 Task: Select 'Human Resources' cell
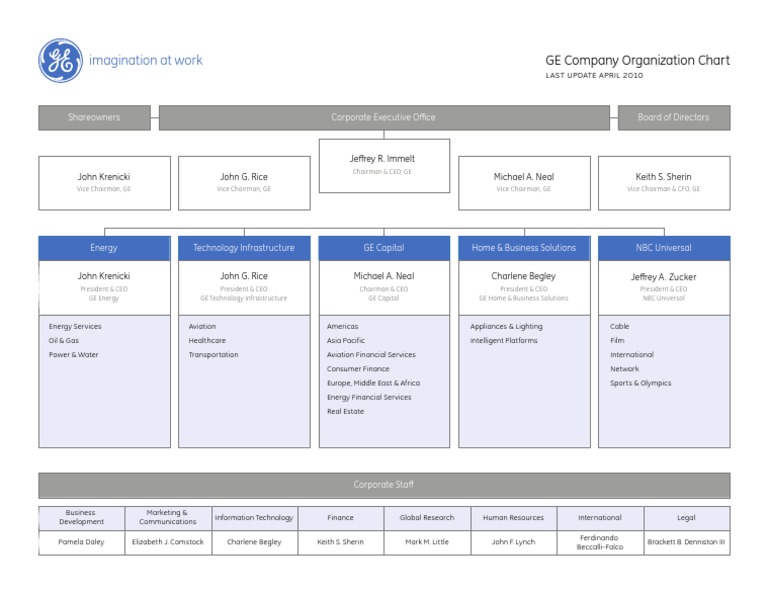pos(514,518)
